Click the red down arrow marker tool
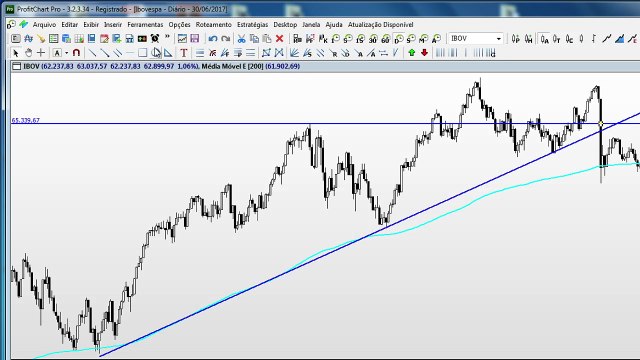This screenshot has width=640, height=360. click(424, 53)
